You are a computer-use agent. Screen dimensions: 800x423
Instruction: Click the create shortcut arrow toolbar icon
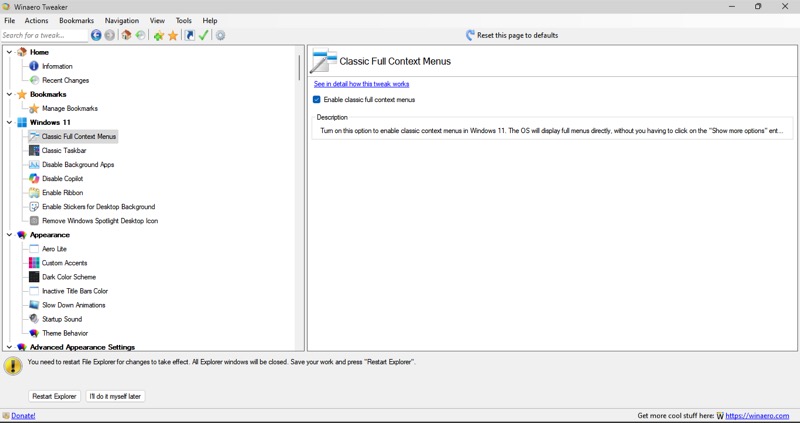pos(190,35)
